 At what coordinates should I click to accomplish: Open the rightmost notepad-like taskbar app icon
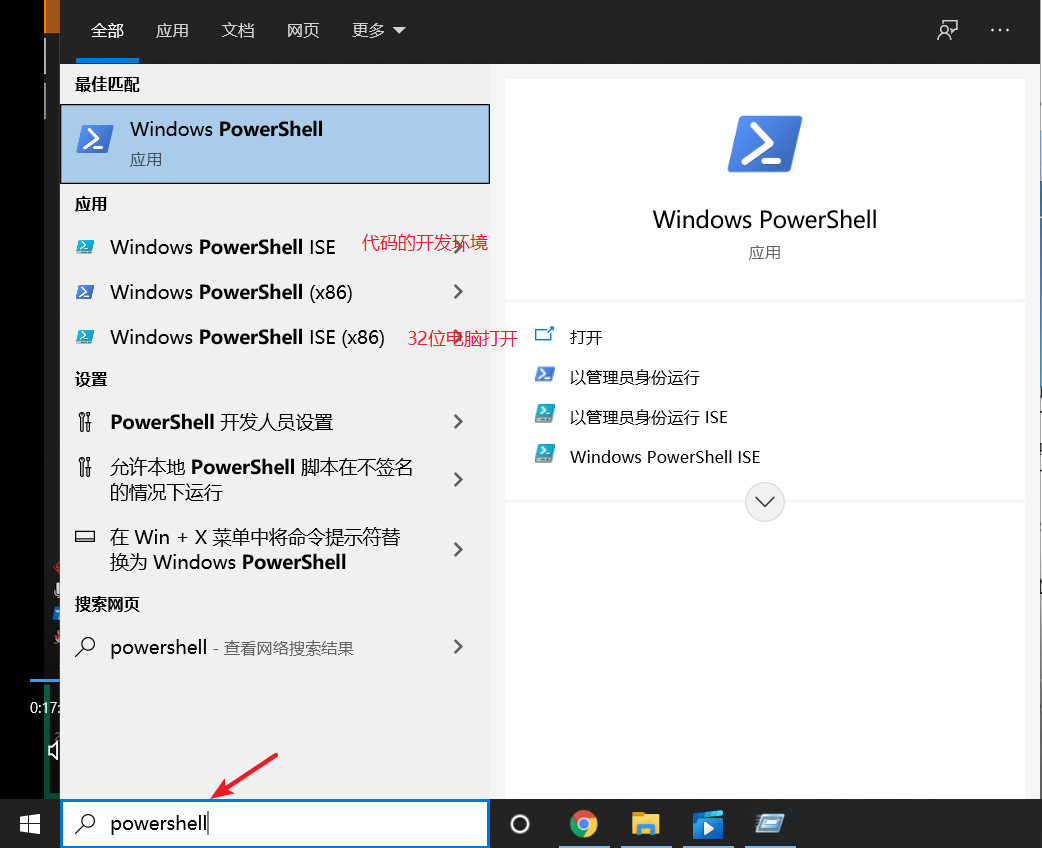click(770, 824)
